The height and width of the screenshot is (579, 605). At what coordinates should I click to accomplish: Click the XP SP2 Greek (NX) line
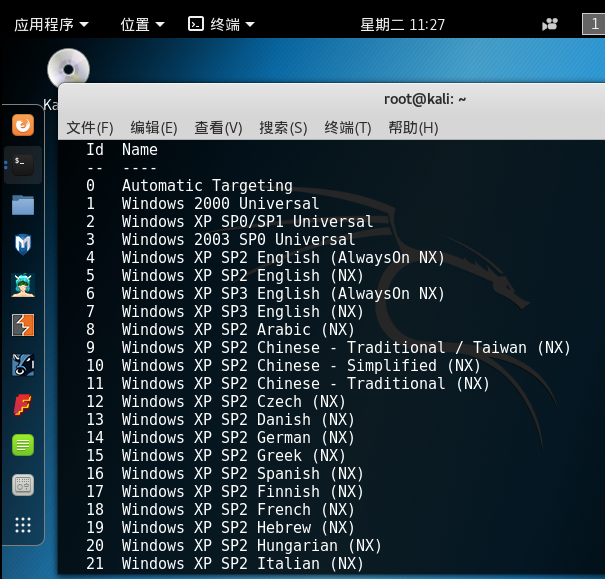(x=233, y=456)
